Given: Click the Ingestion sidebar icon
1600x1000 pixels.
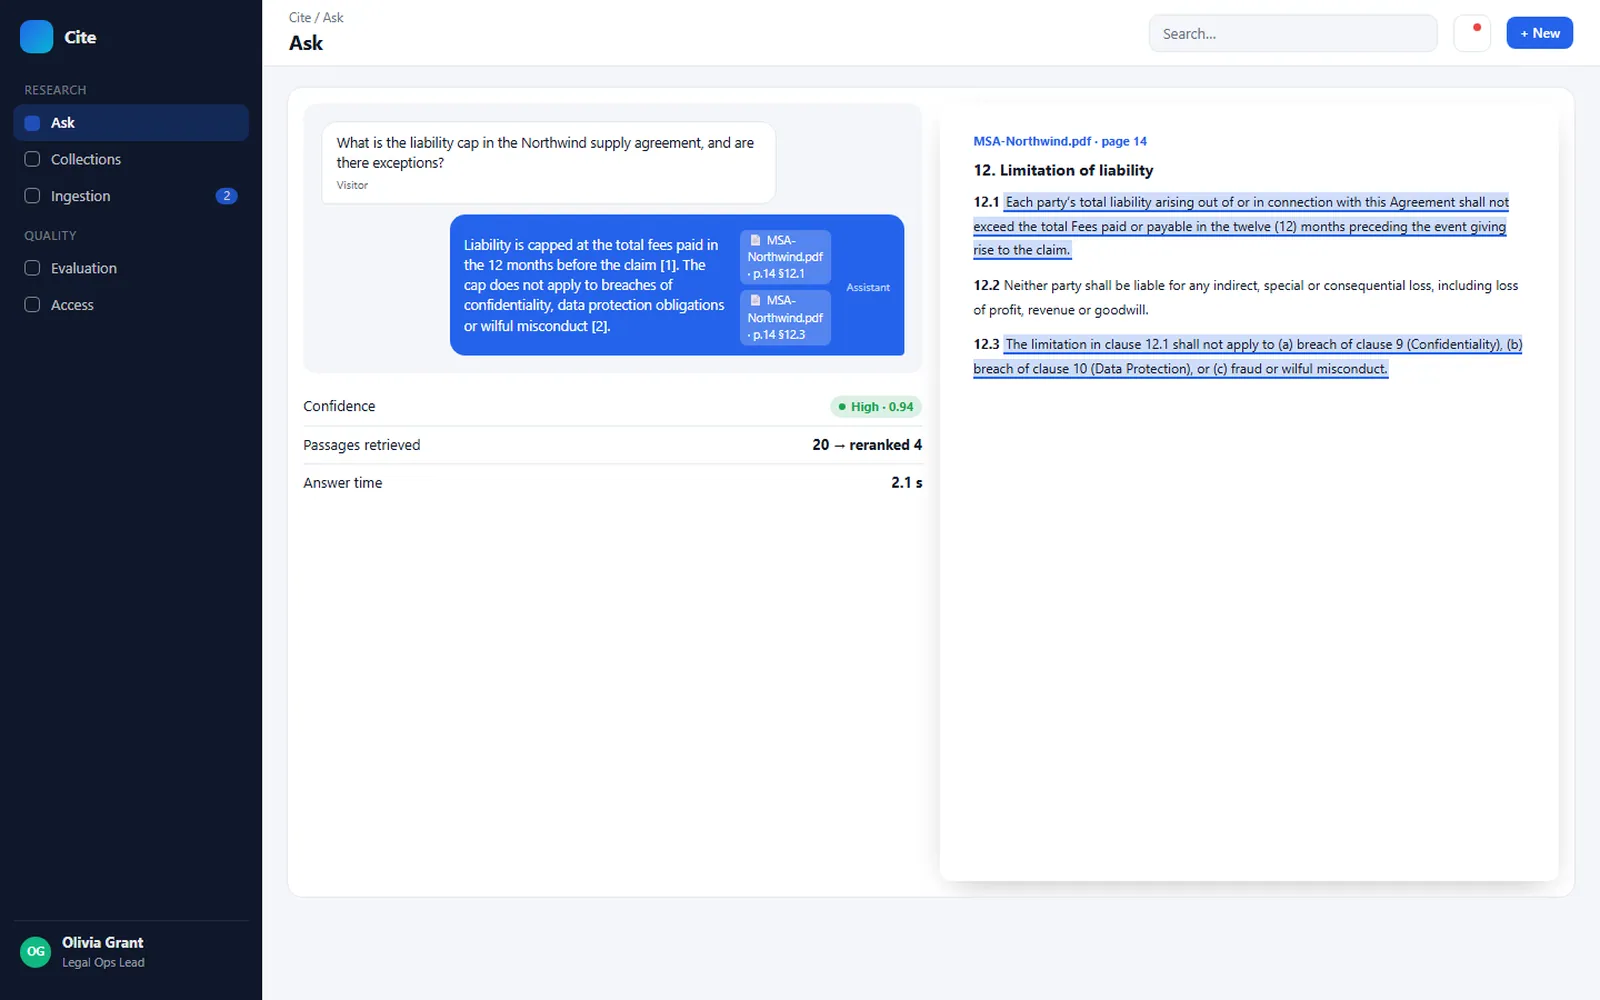Looking at the screenshot, I should point(32,196).
